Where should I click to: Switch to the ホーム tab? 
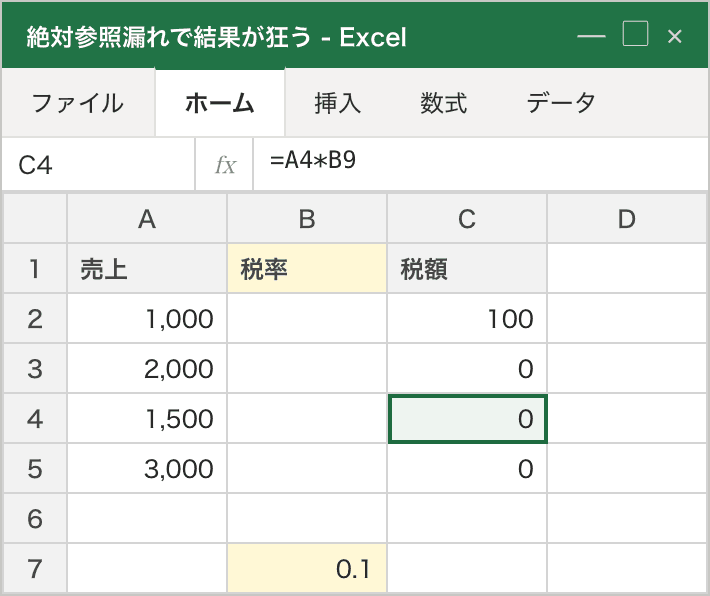(220, 103)
